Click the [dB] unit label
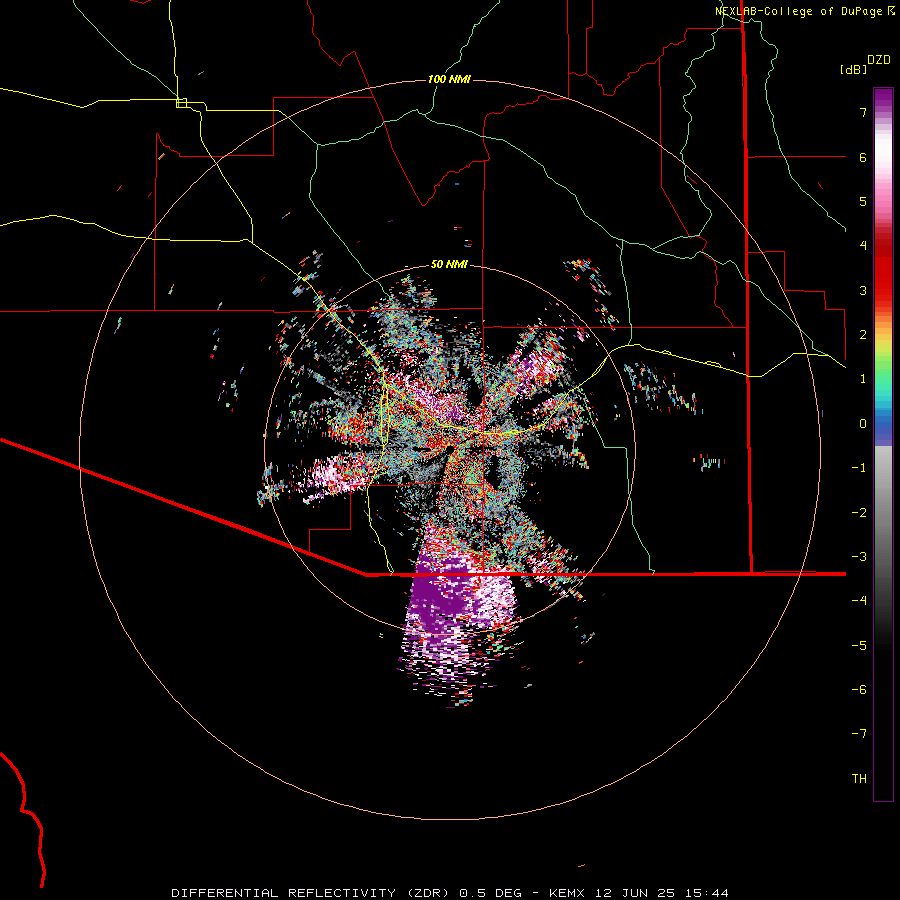900x900 pixels. coord(853,70)
